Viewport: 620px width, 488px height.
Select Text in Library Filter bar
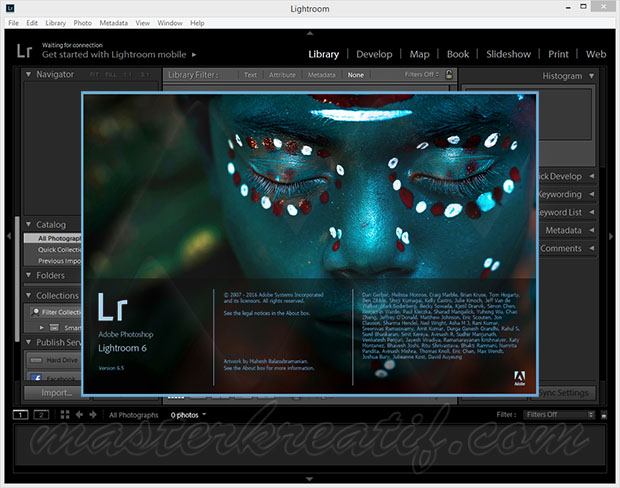click(250, 75)
